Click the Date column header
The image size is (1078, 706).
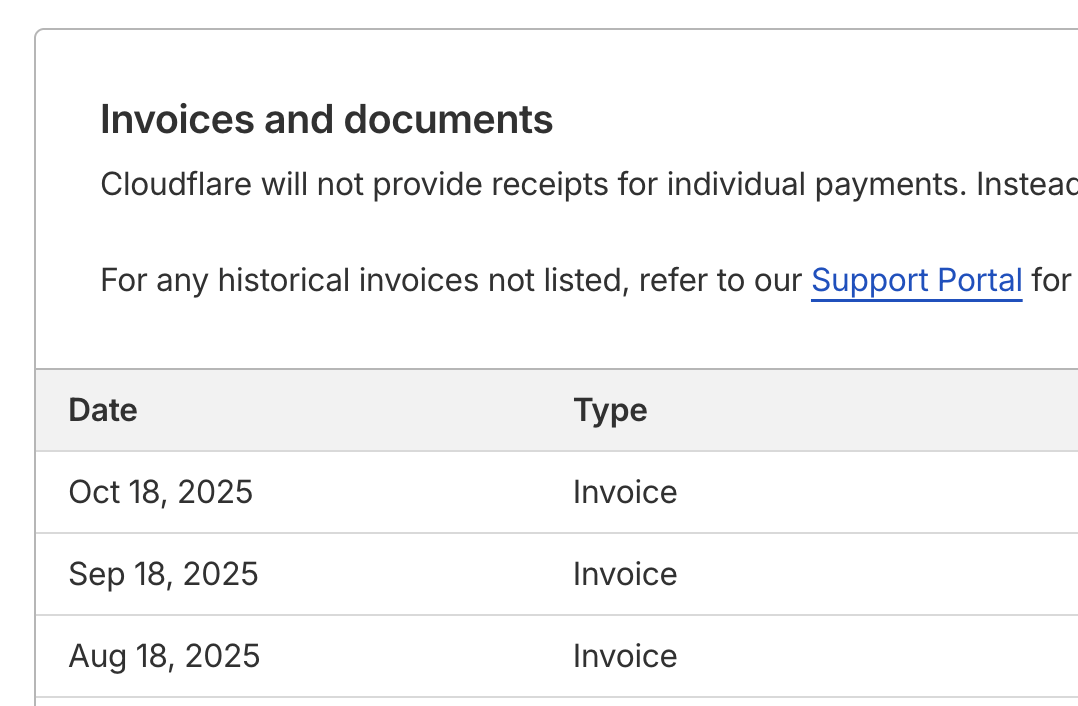coord(103,410)
